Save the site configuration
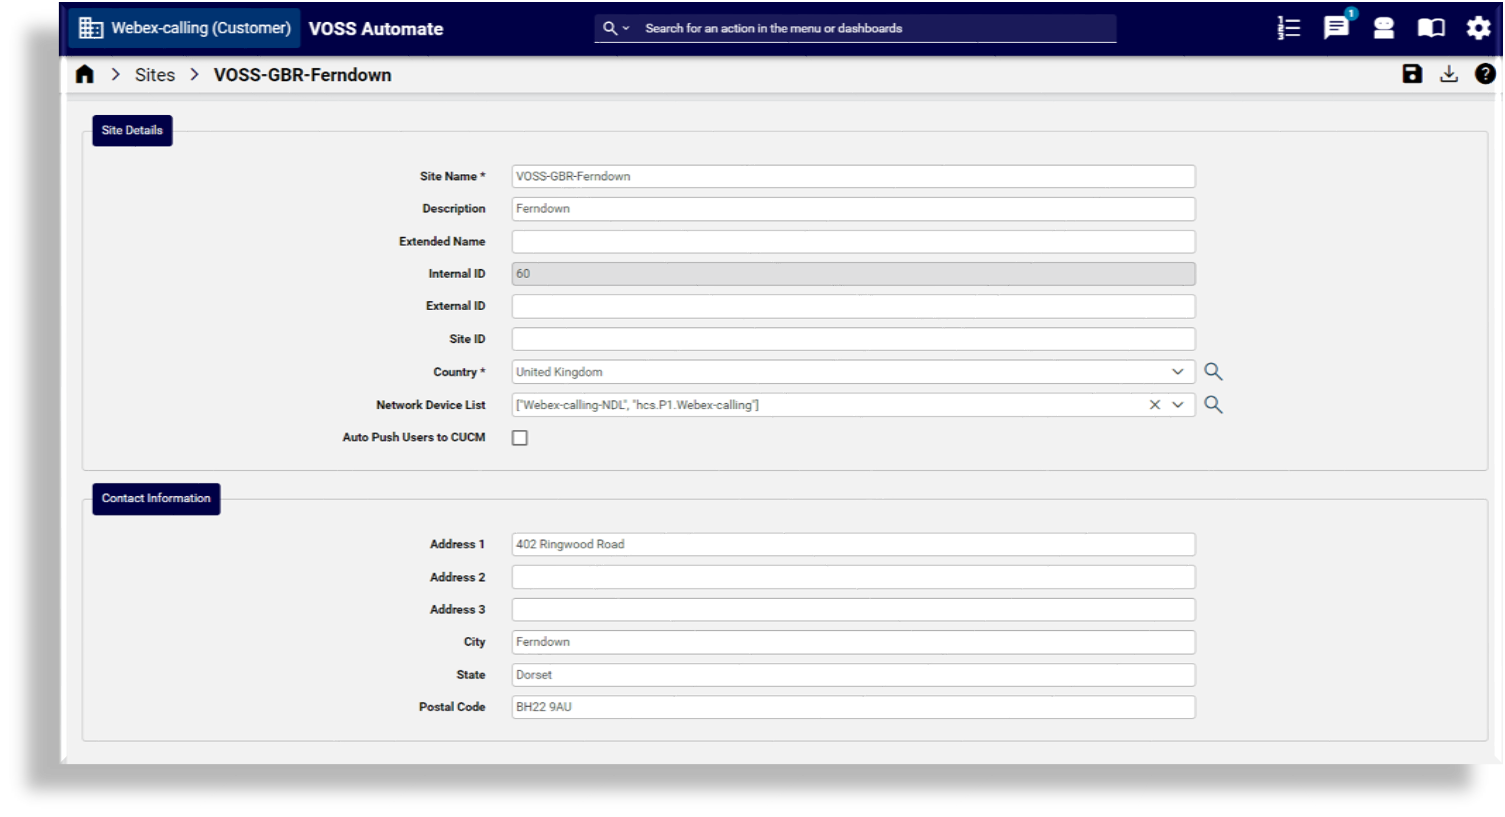 [1411, 73]
